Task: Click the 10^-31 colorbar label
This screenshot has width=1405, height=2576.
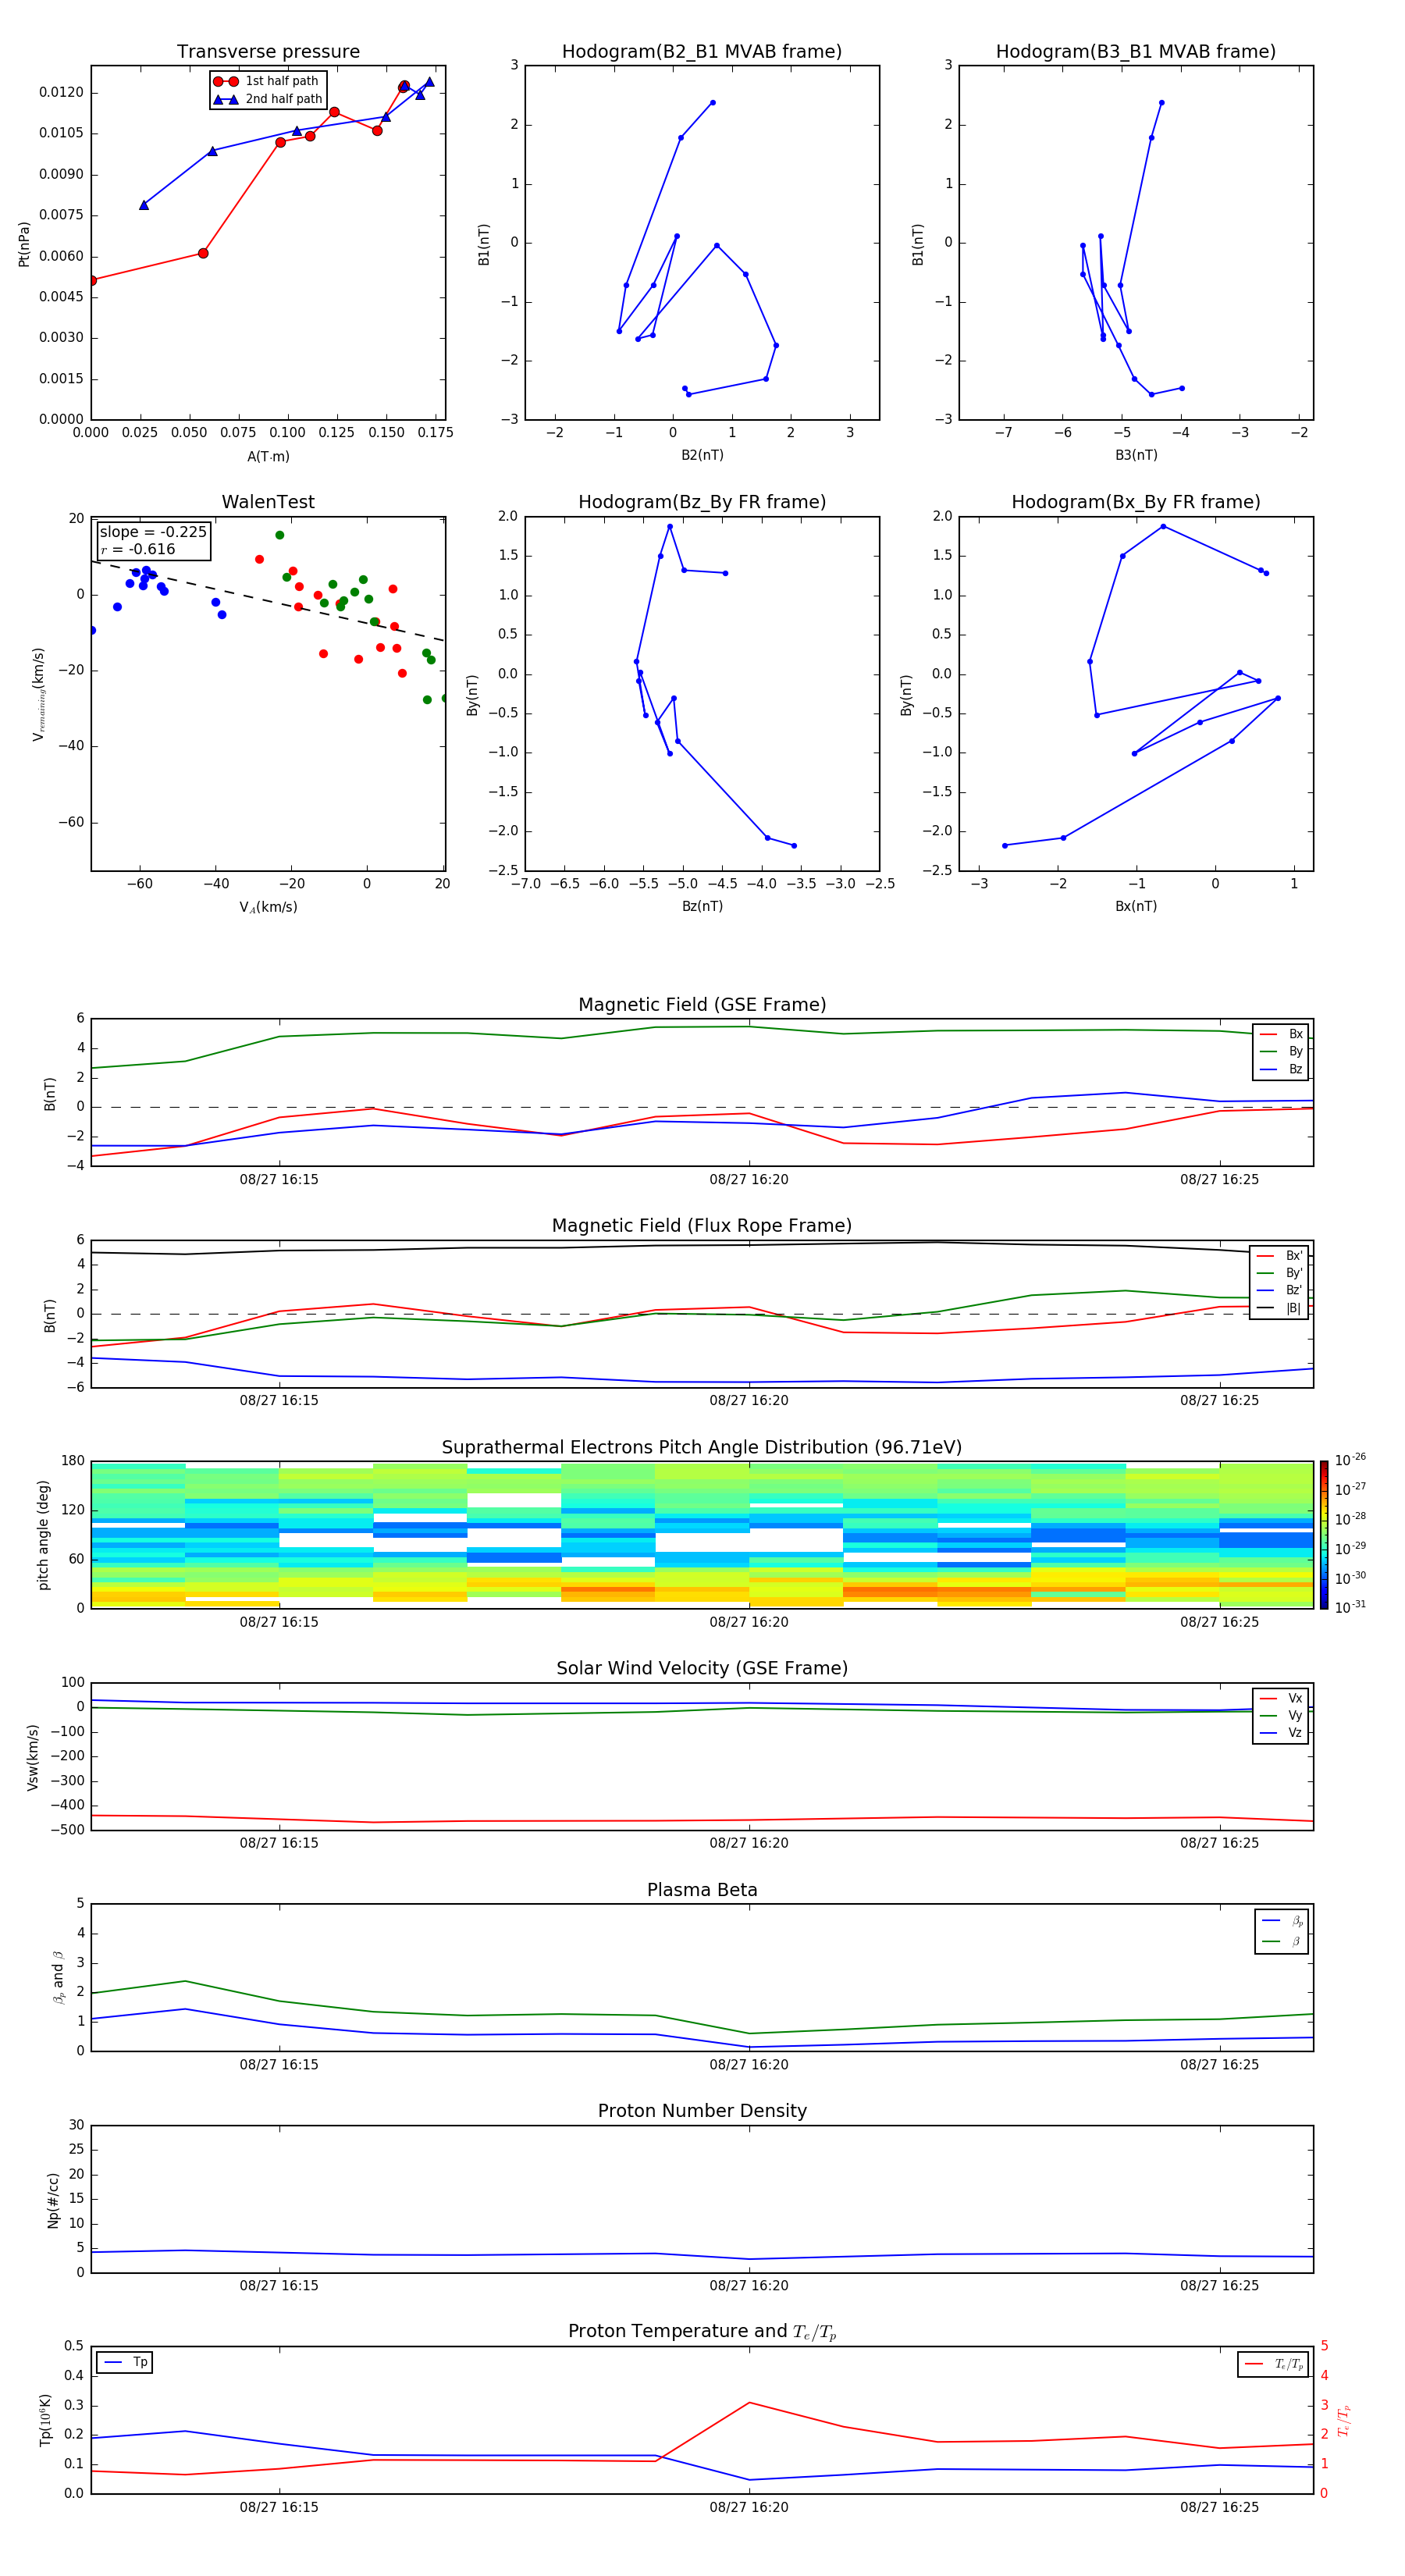Action: pos(1350,1607)
